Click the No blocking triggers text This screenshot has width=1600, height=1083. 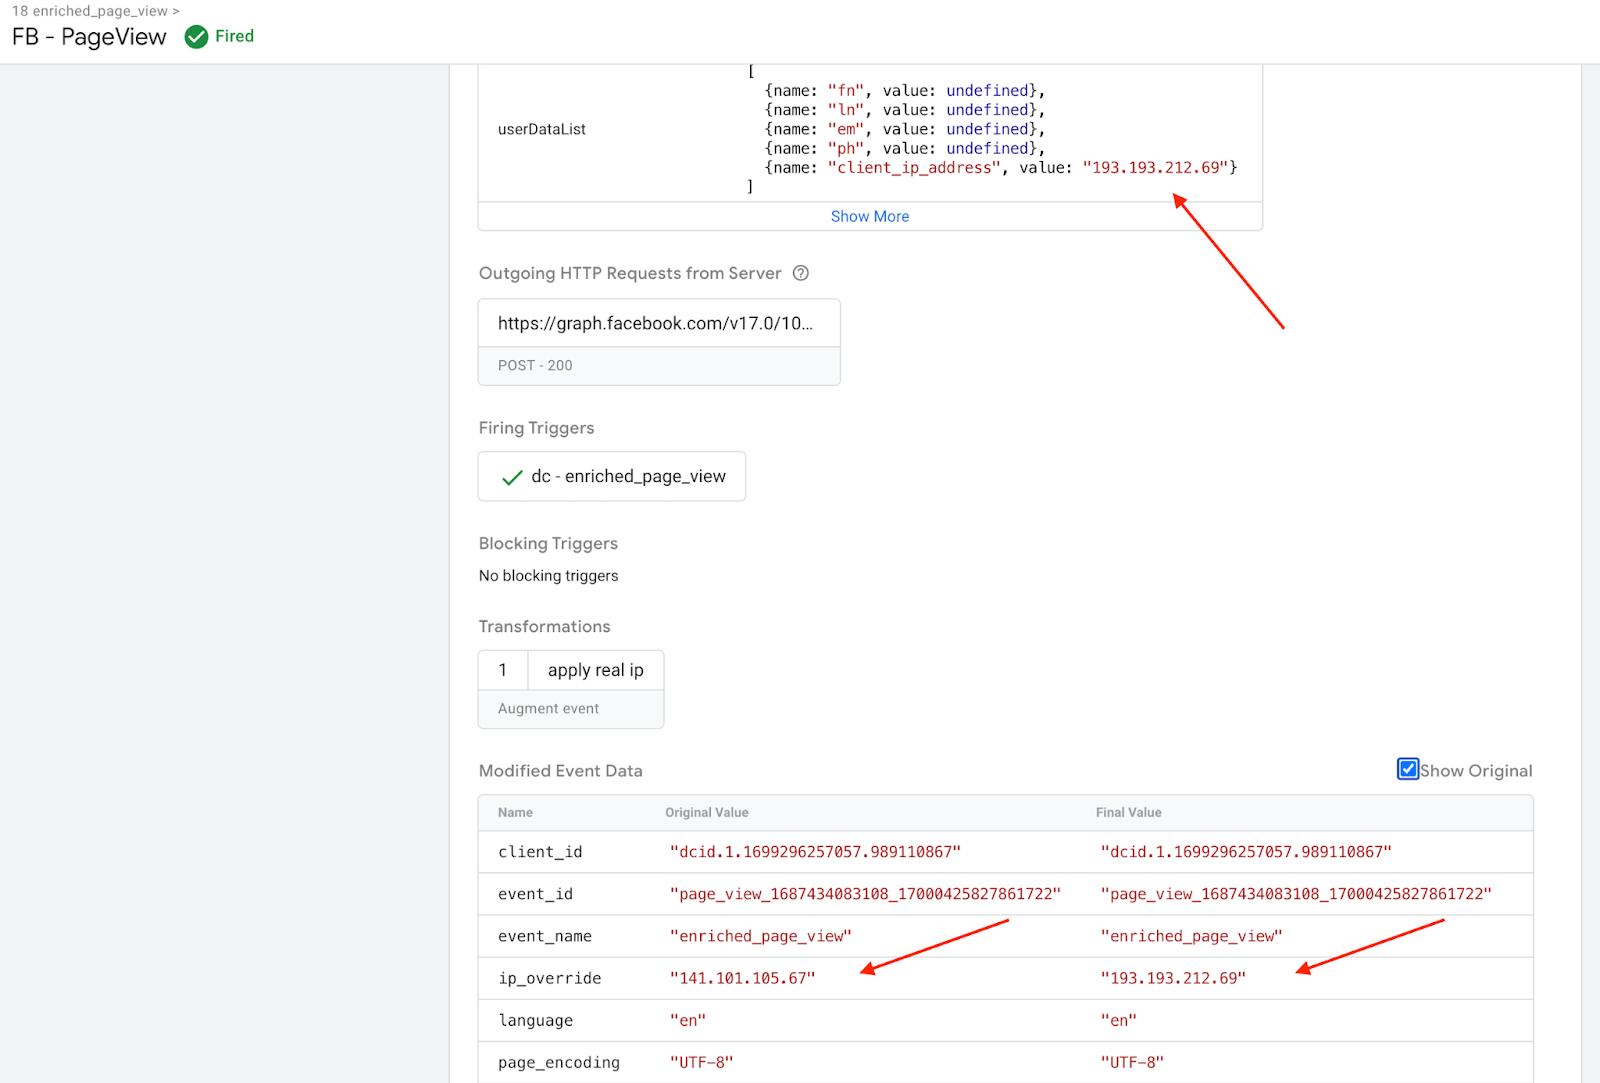548,576
